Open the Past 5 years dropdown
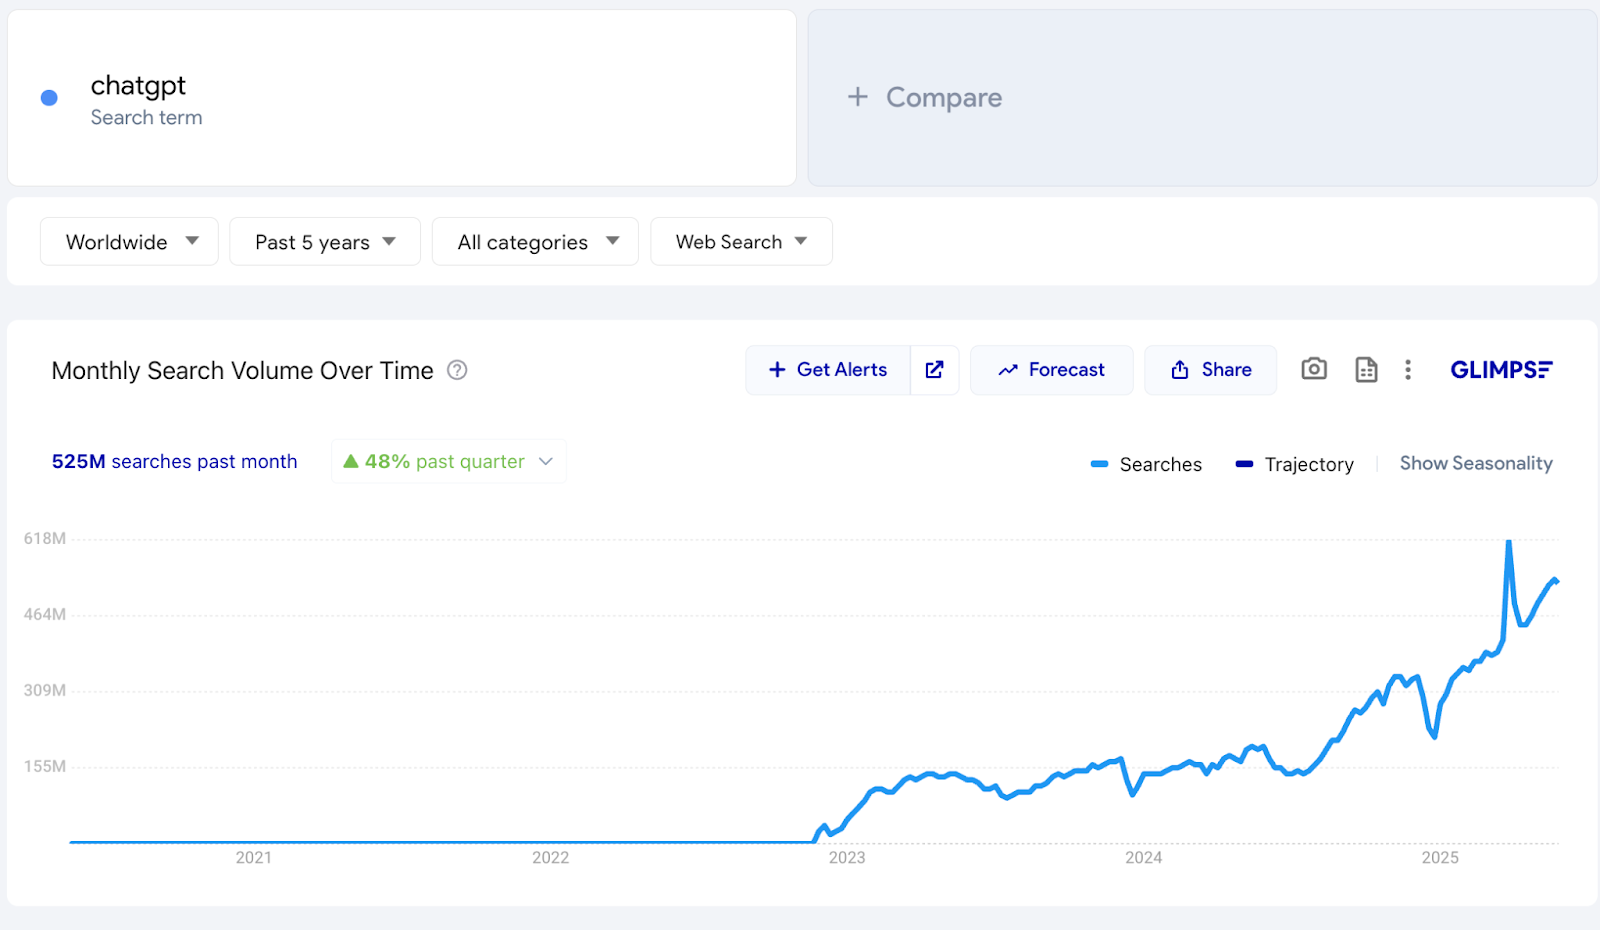Image resolution: width=1600 pixels, height=930 pixels. click(325, 242)
